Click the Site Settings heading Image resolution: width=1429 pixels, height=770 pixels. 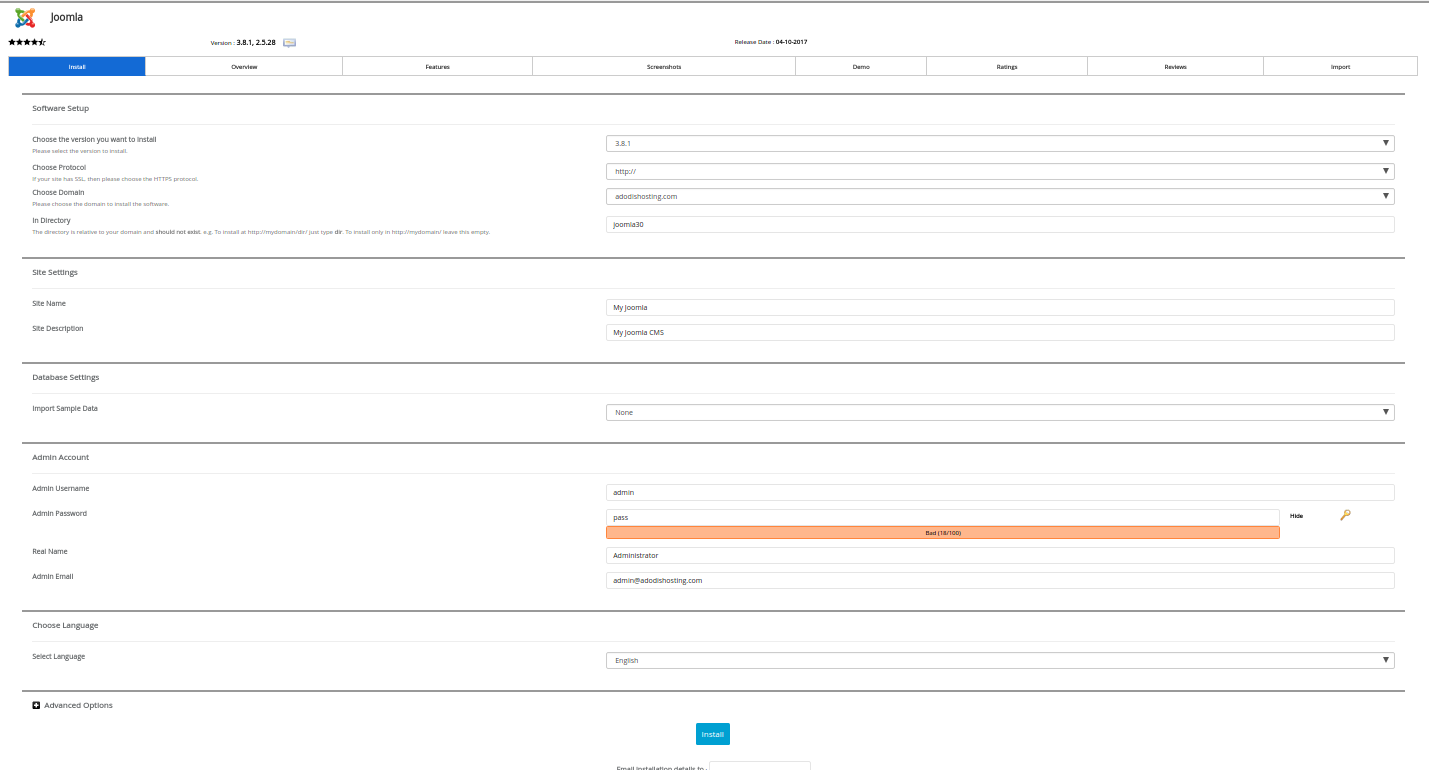pyautogui.click(x=55, y=272)
